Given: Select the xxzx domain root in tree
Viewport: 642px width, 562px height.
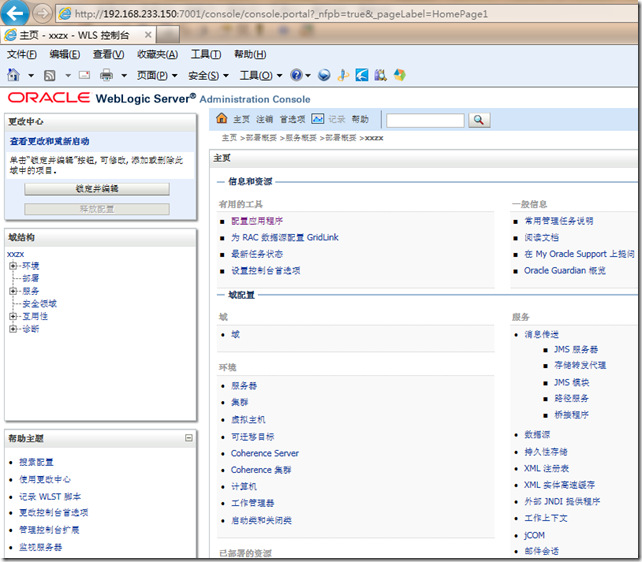Looking at the screenshot, I should click(x=16, y=254).
